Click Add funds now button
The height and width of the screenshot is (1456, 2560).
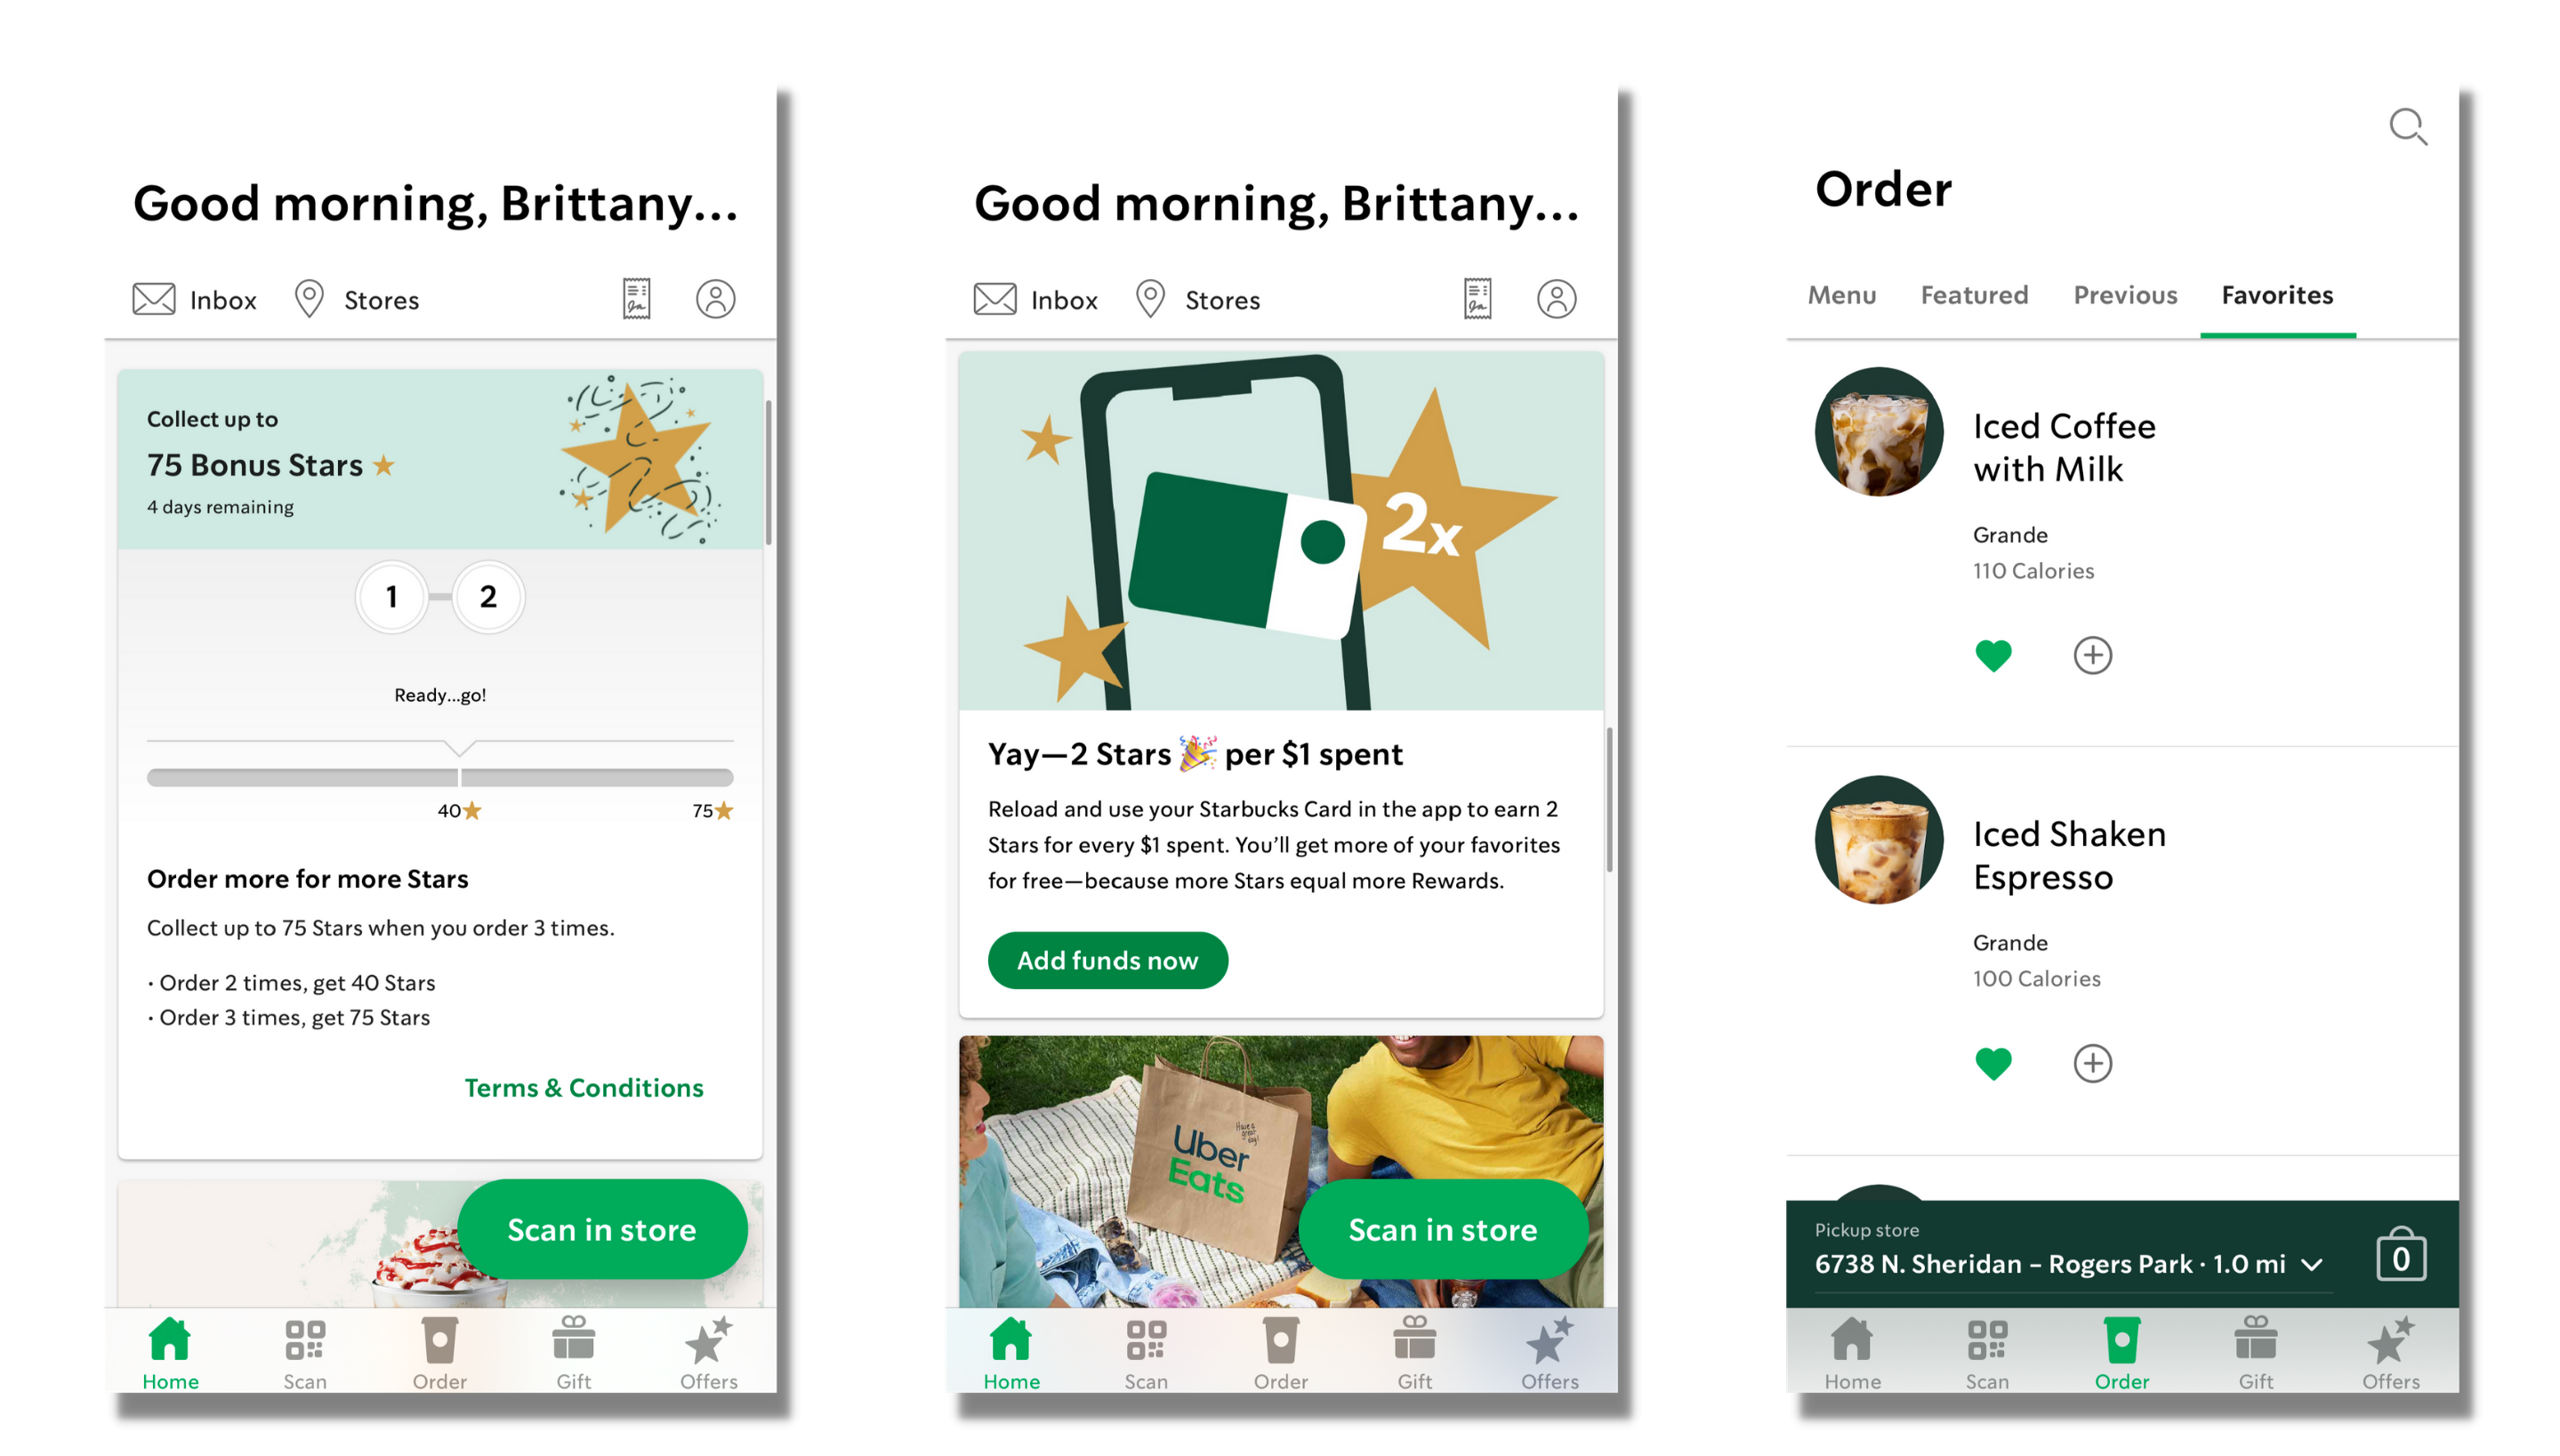1106,958
